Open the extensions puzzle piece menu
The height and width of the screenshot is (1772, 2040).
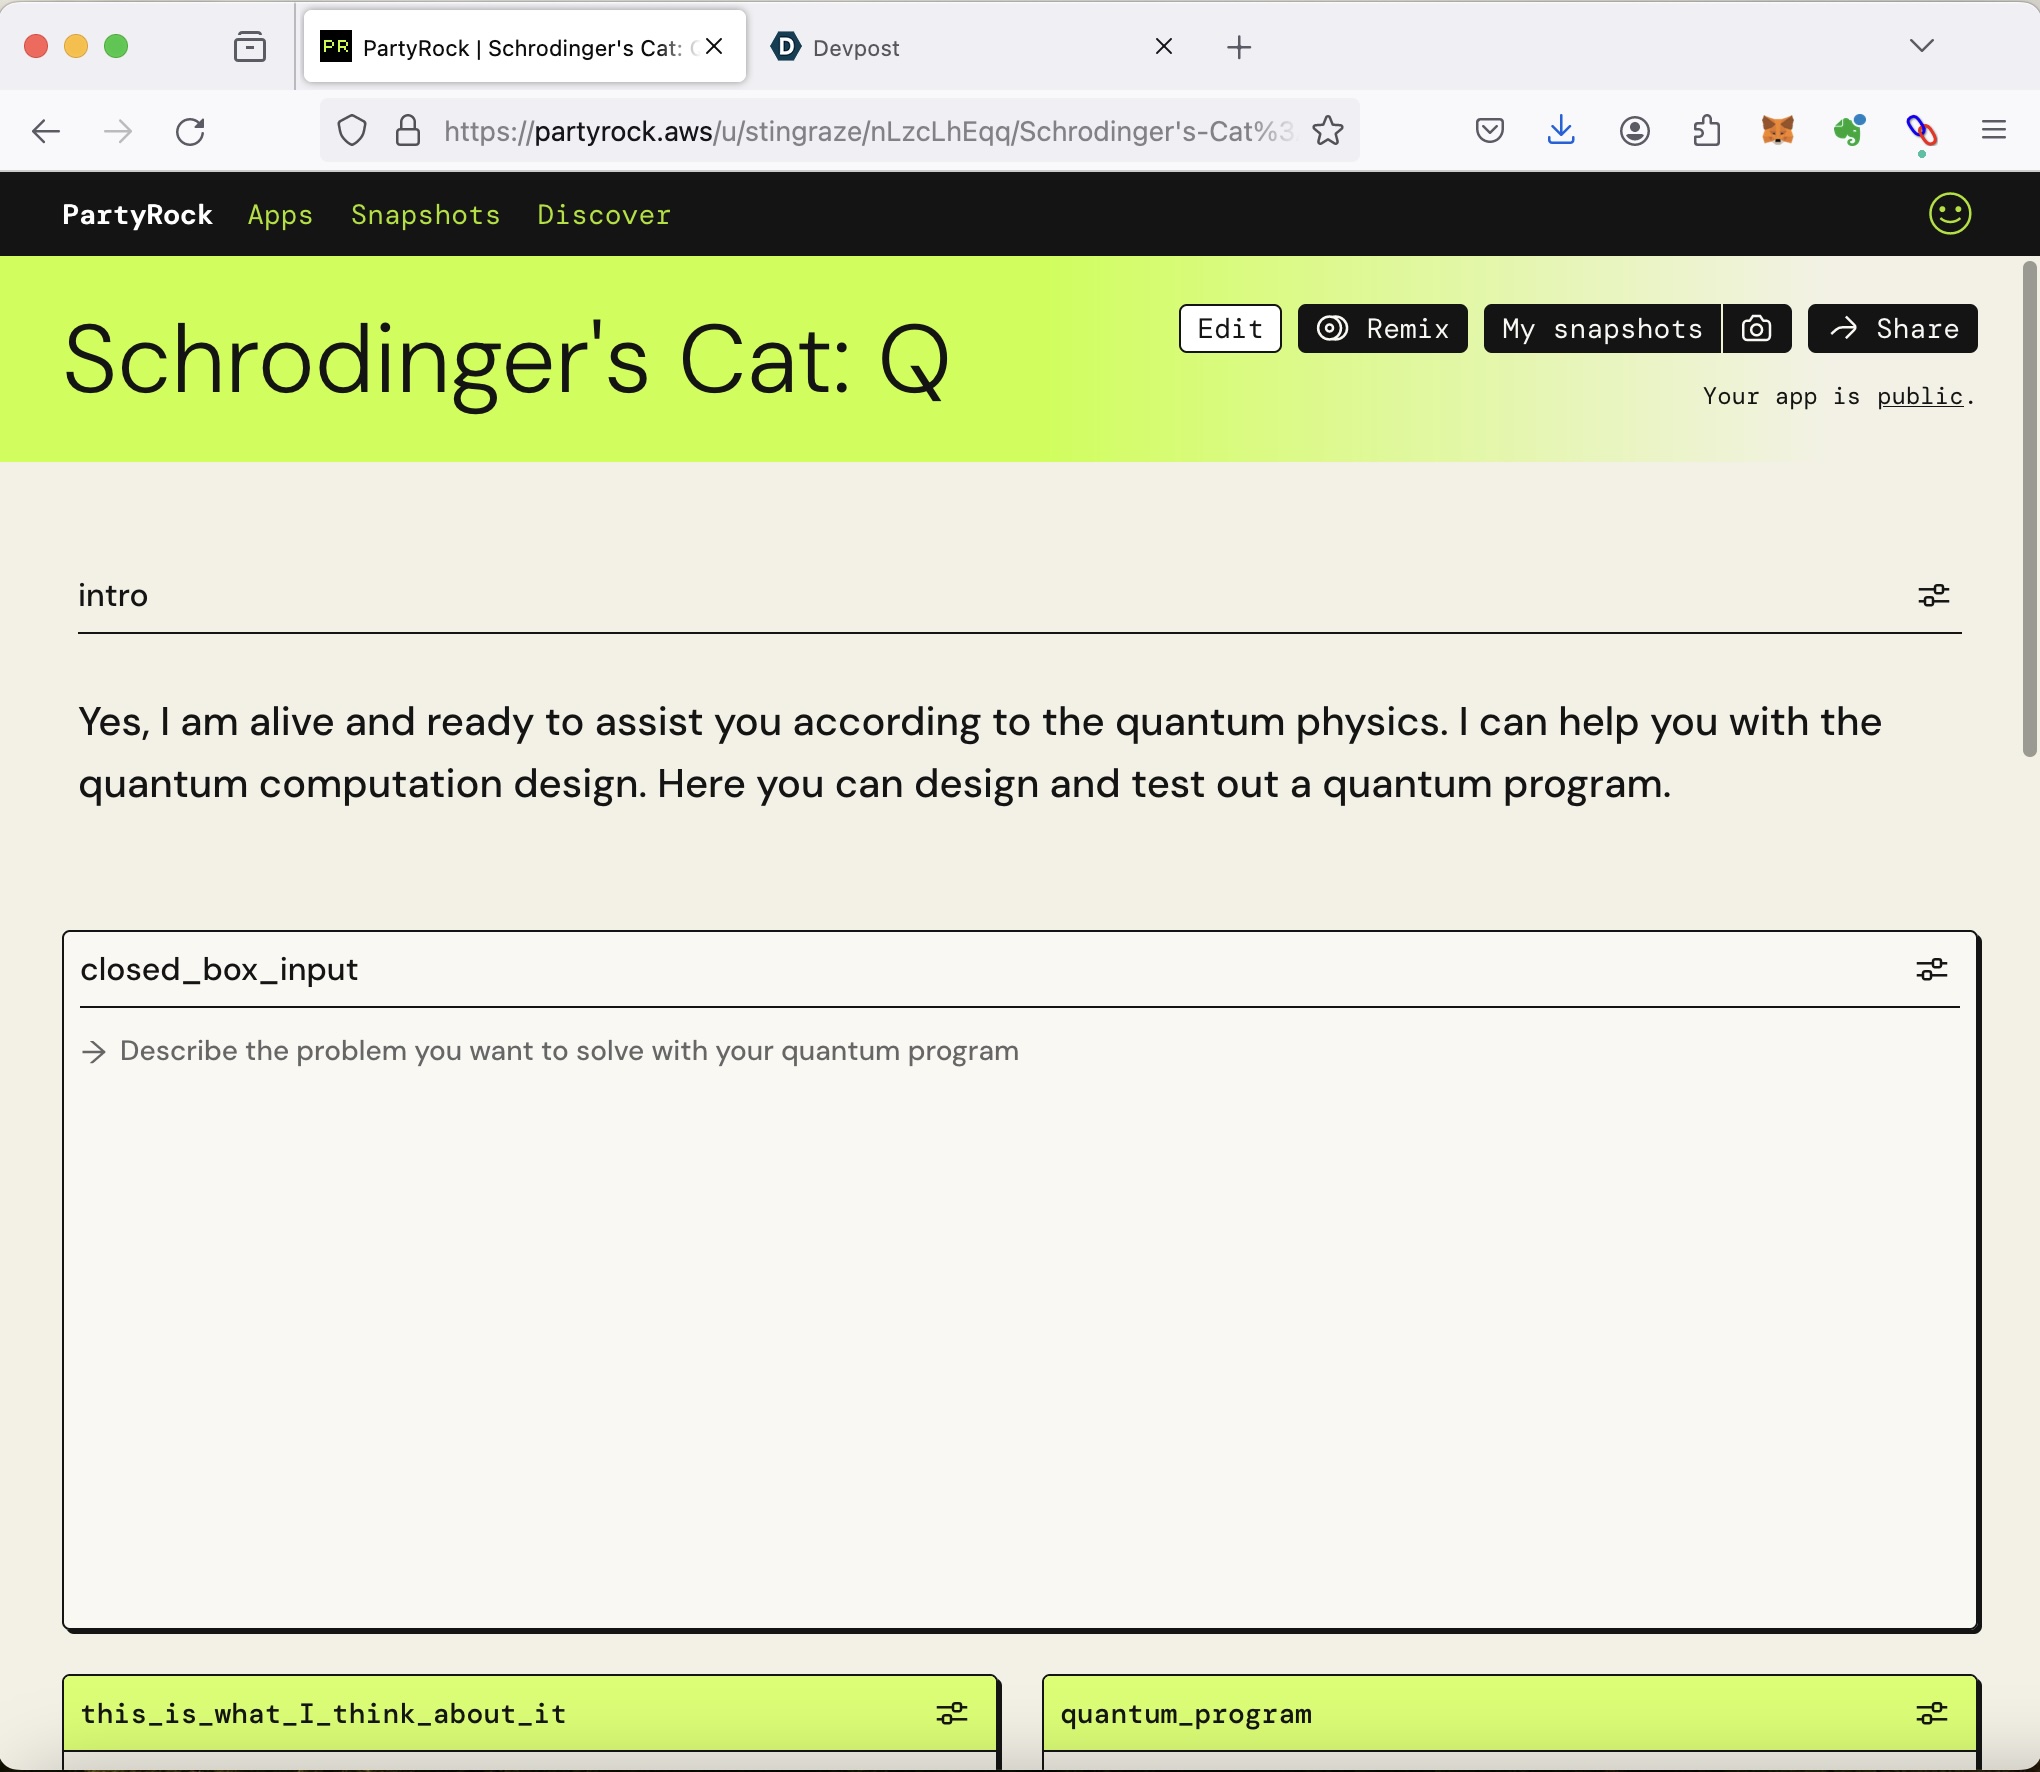[x=1706, y=131]
